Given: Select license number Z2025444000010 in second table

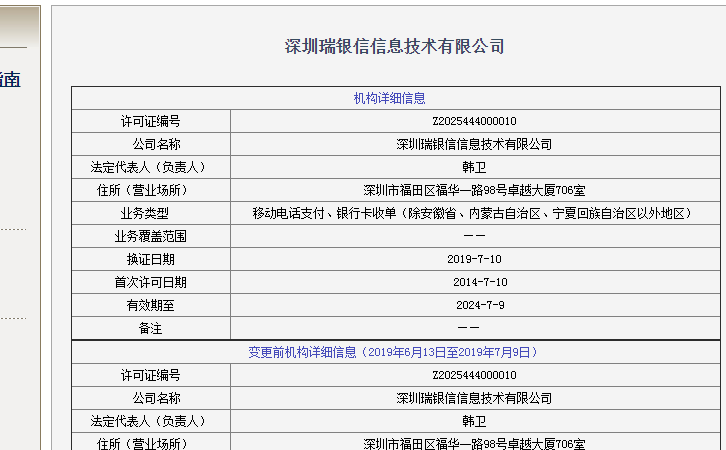Looking at the screenshot, I should click(x=475, y=375).
